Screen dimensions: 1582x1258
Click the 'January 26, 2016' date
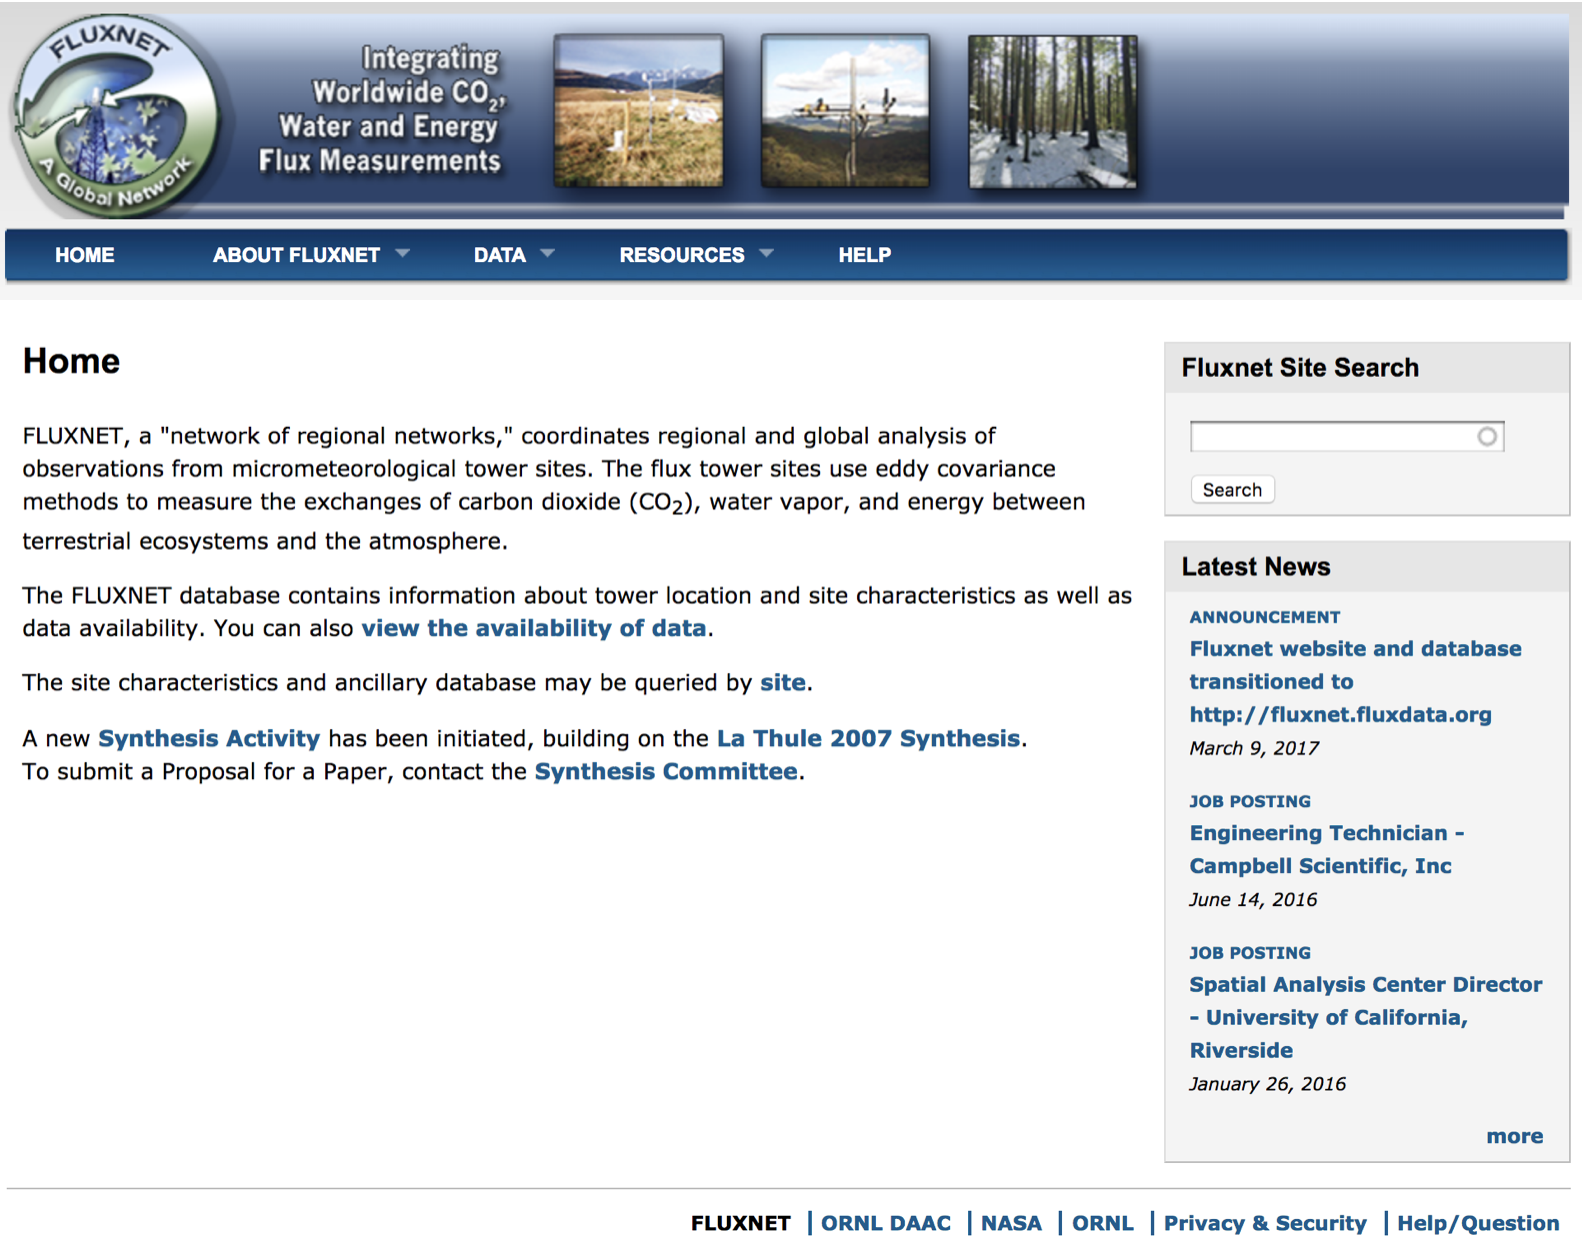point(1267,1084)
